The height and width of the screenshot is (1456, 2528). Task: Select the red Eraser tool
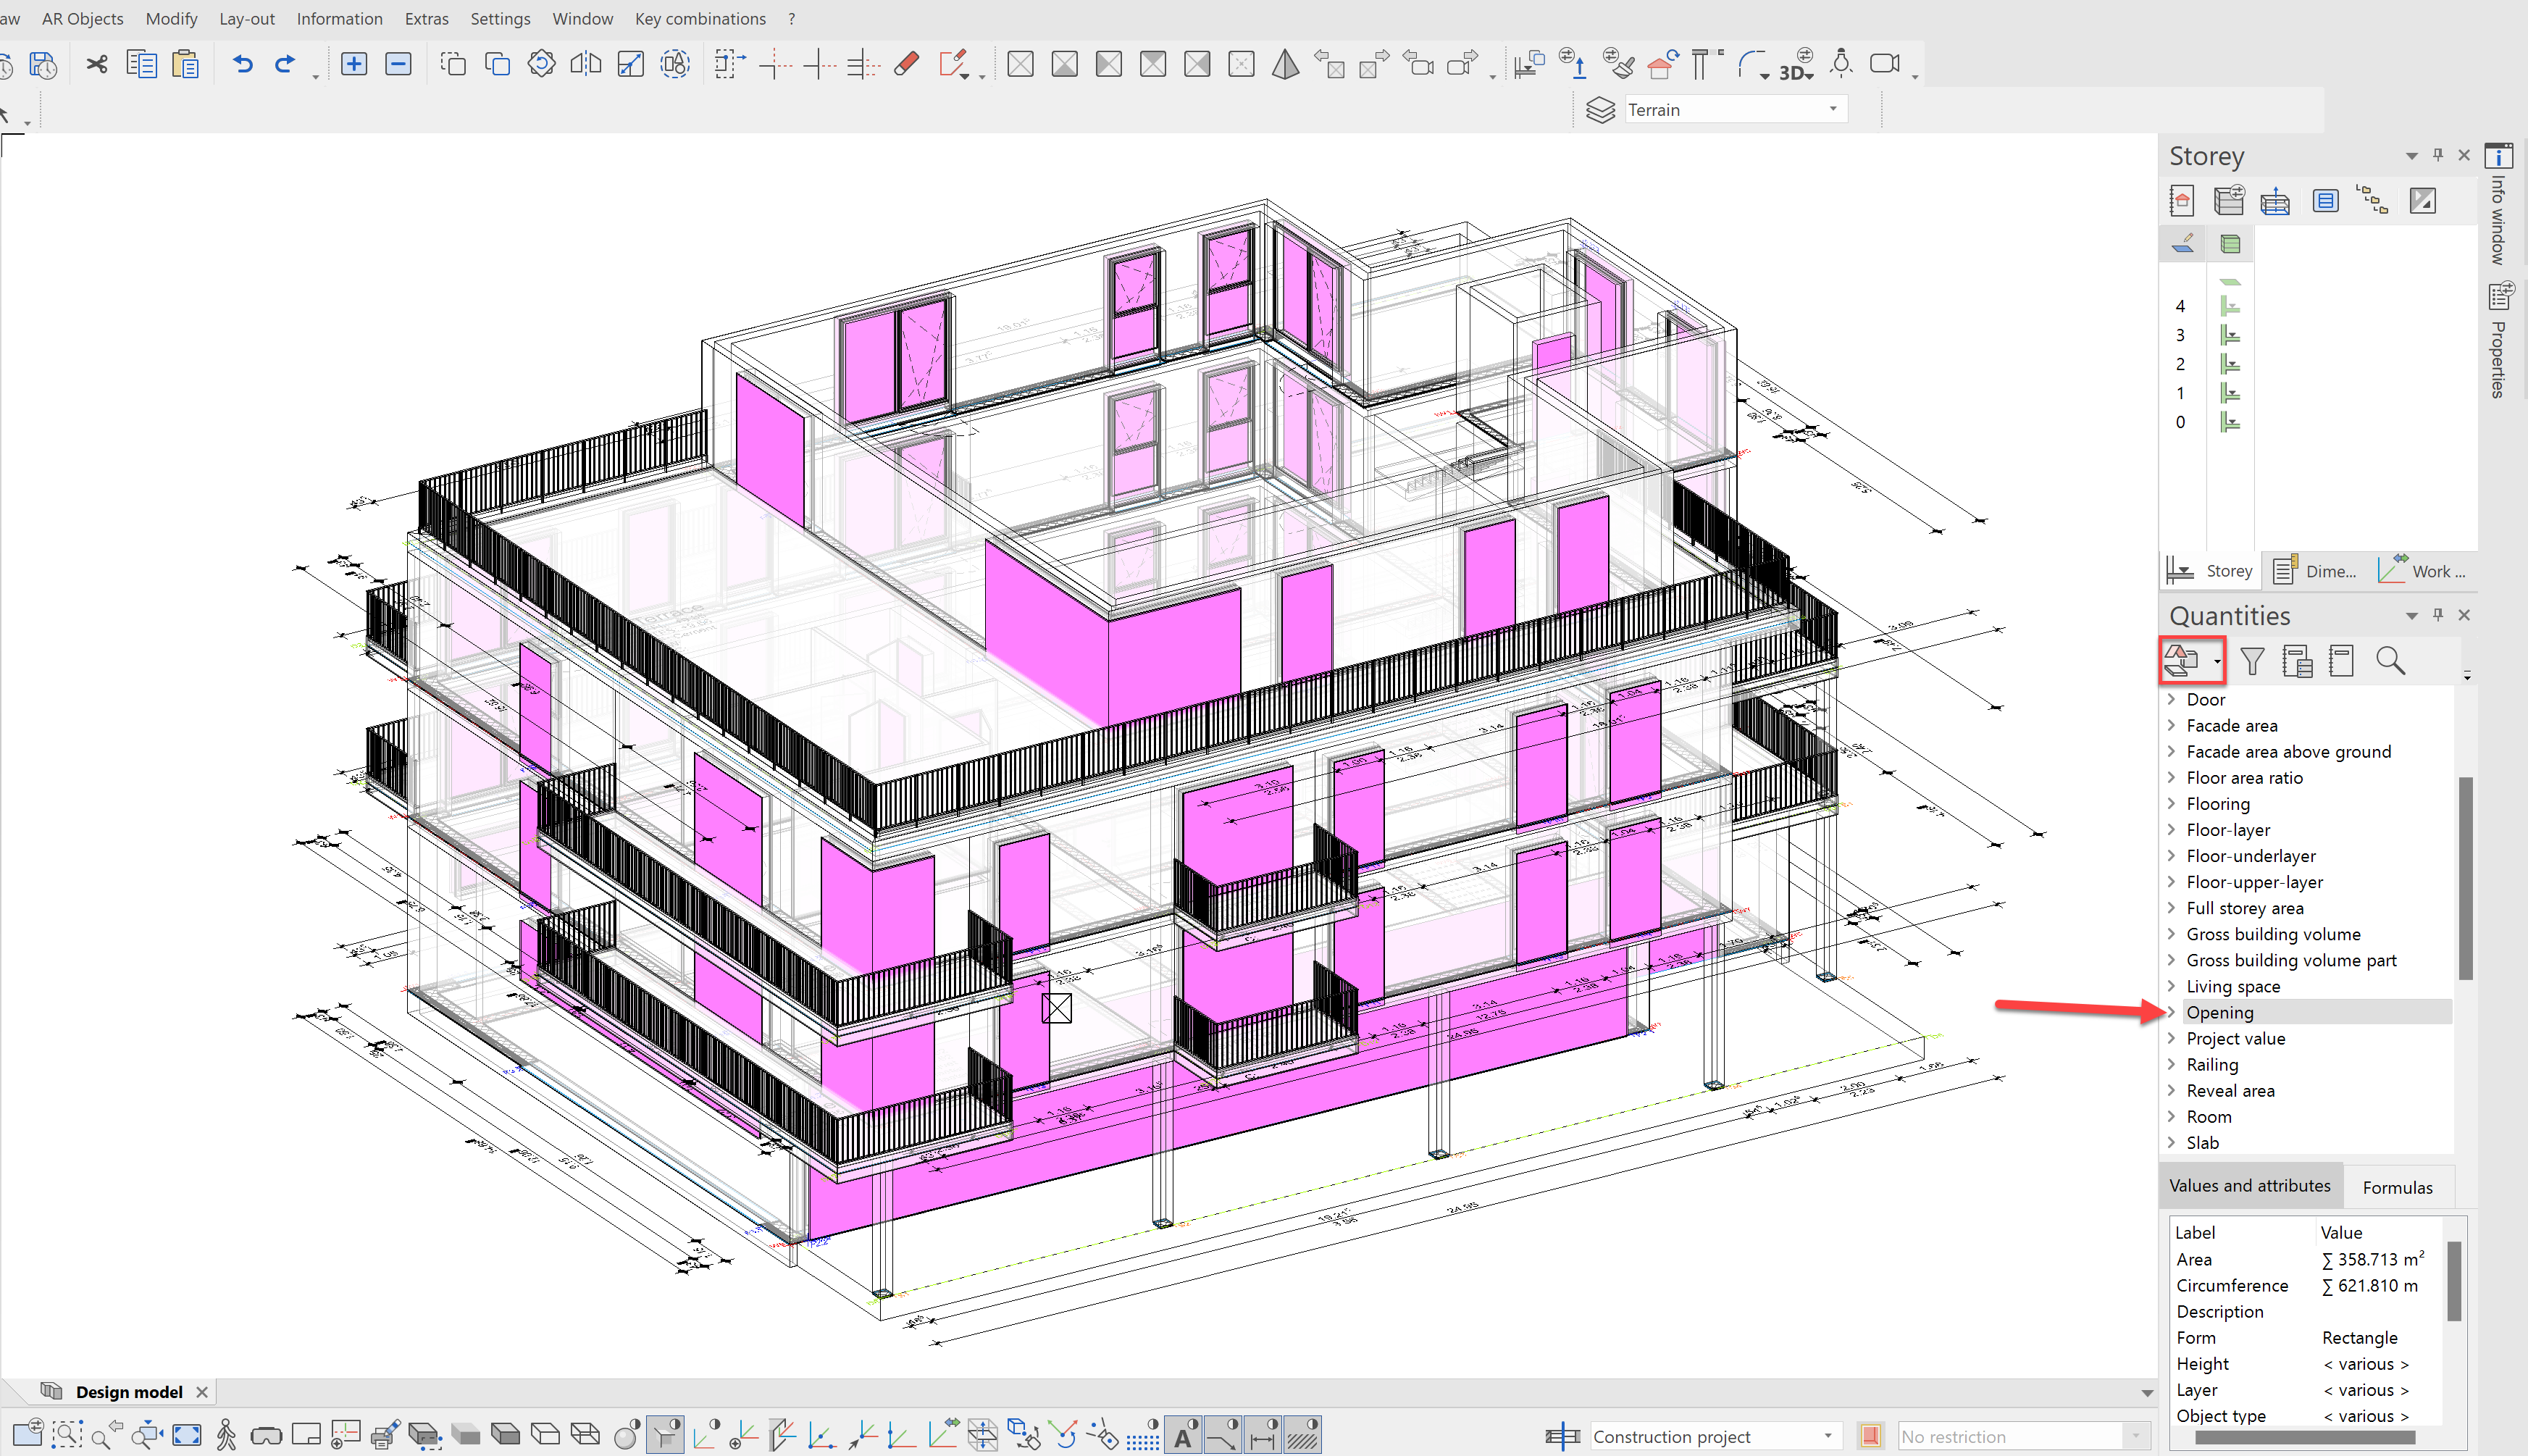coord(906,65)
